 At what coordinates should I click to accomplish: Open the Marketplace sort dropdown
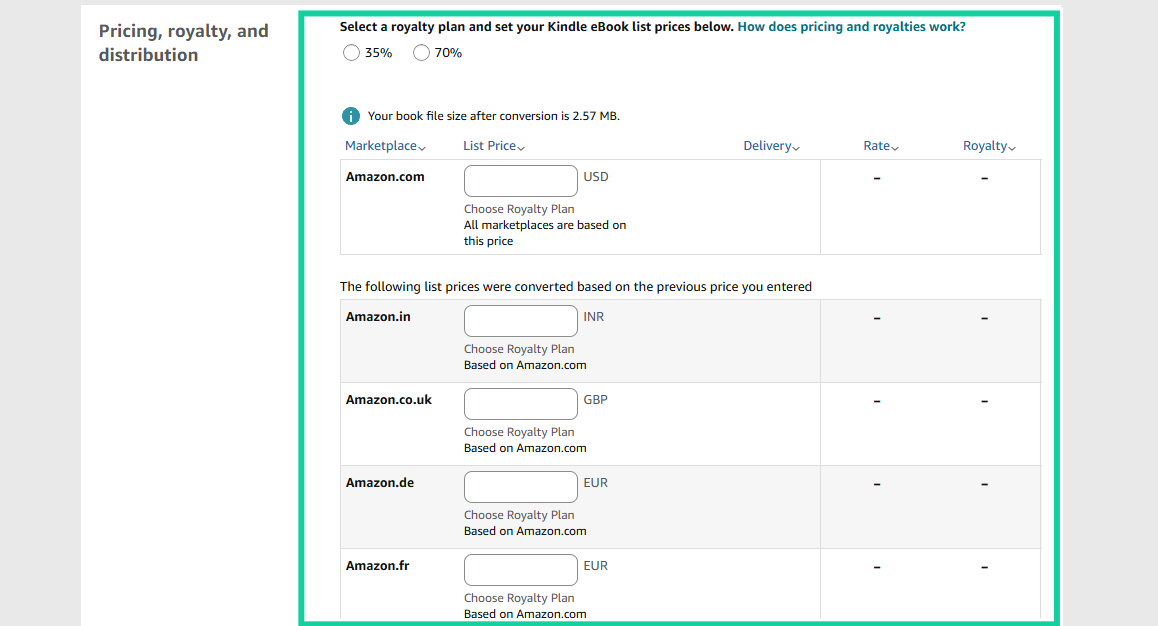[x=385, y=145]
